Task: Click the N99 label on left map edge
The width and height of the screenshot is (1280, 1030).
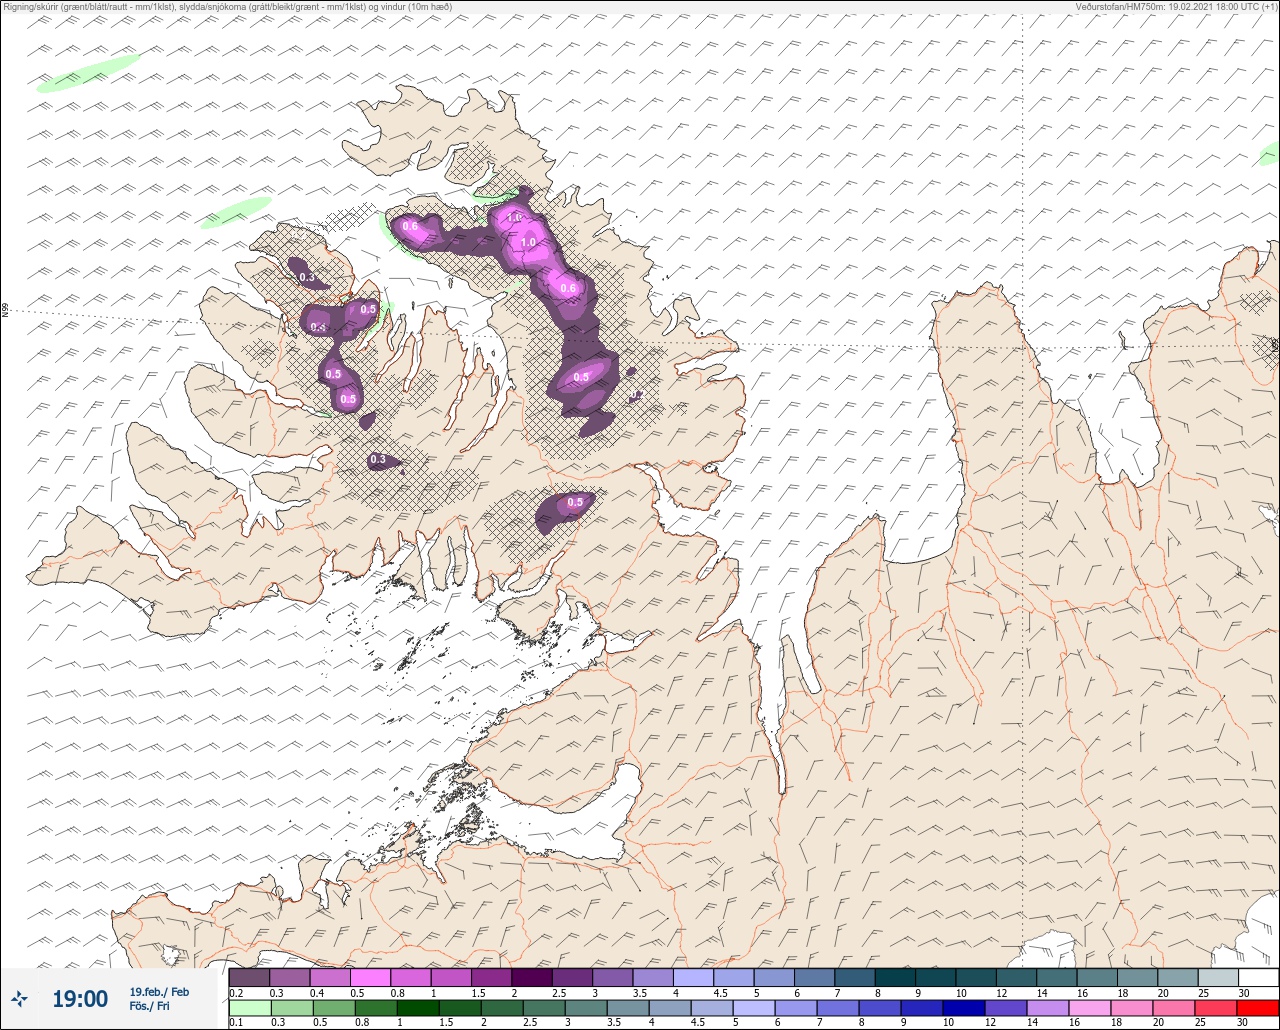Action: click(x=5, y=310)
